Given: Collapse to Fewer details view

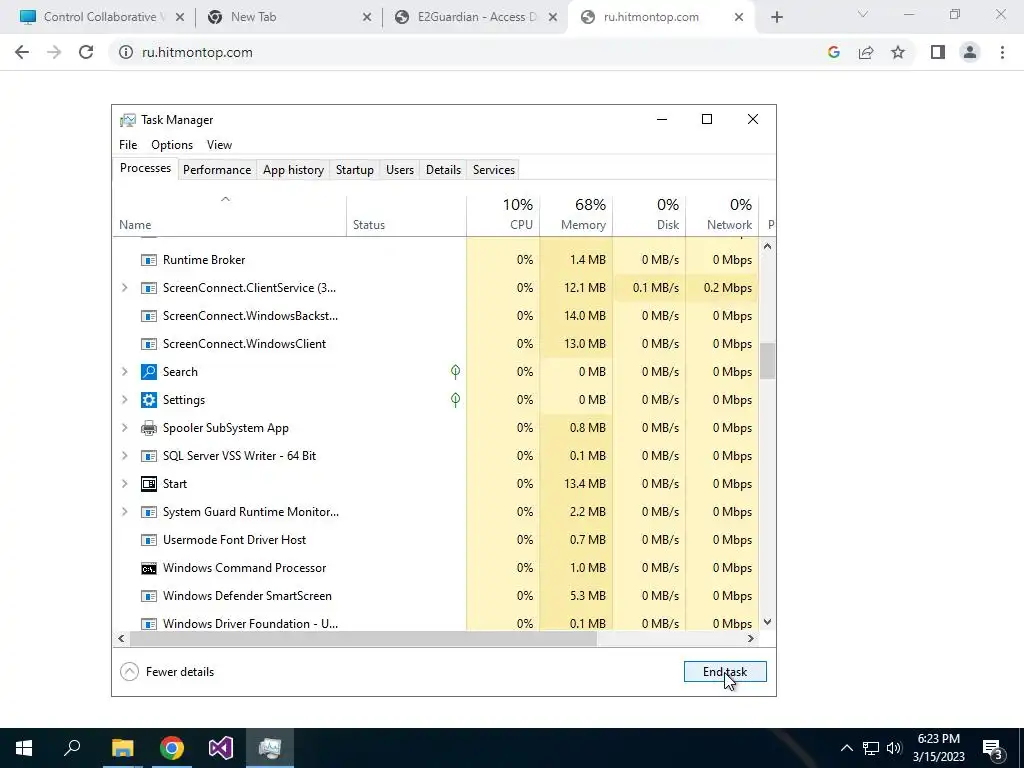Looking at the screenshot, I should tap(168, 672).
